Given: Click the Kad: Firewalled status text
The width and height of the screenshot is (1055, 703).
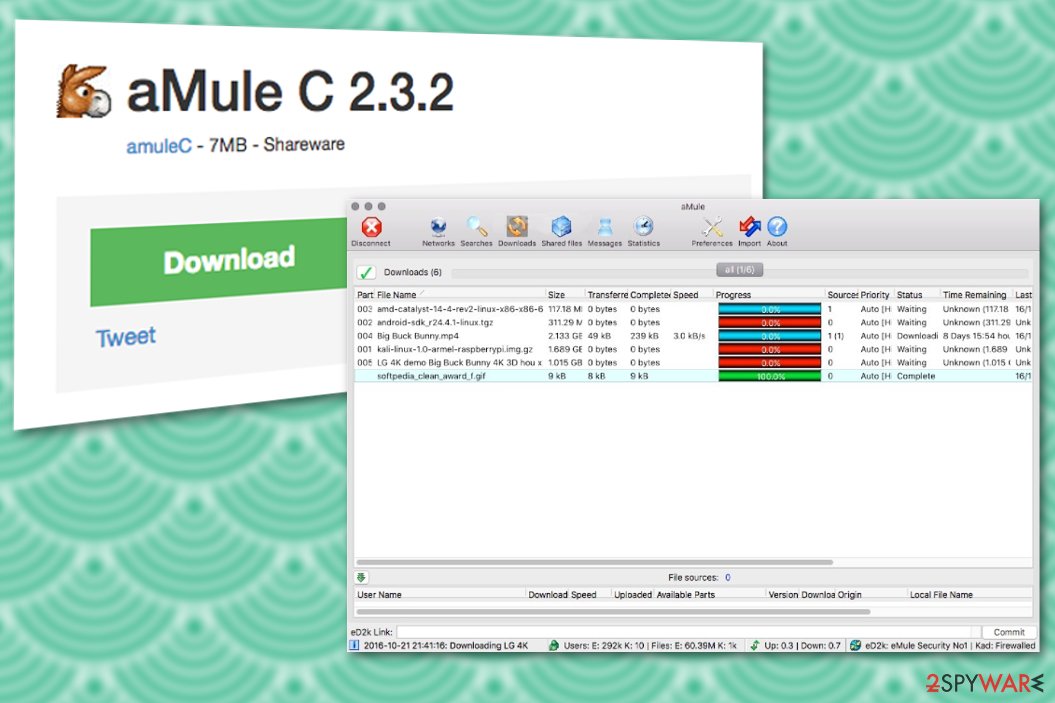Looking at the screenshot, I should [x=1005, y=645].
